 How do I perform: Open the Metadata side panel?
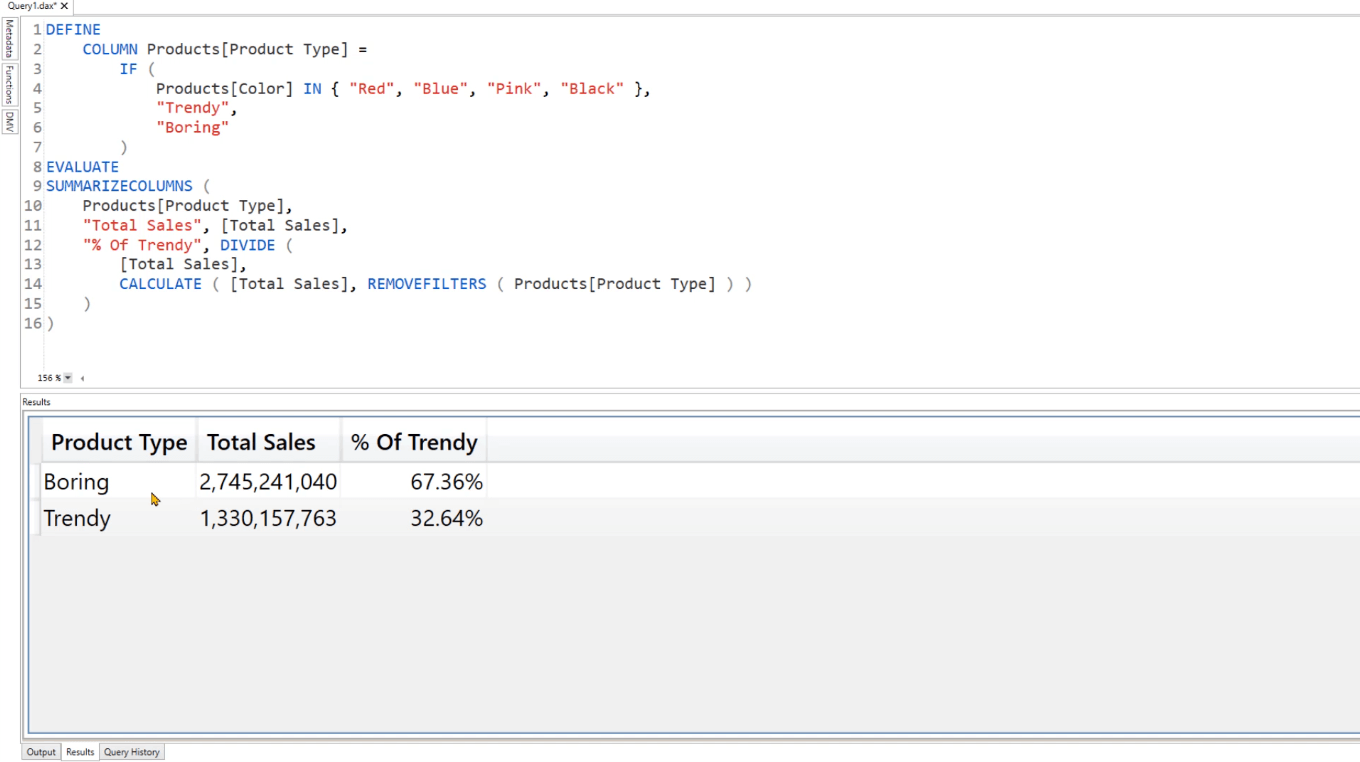pyautogui.click(x=9, y=39)
